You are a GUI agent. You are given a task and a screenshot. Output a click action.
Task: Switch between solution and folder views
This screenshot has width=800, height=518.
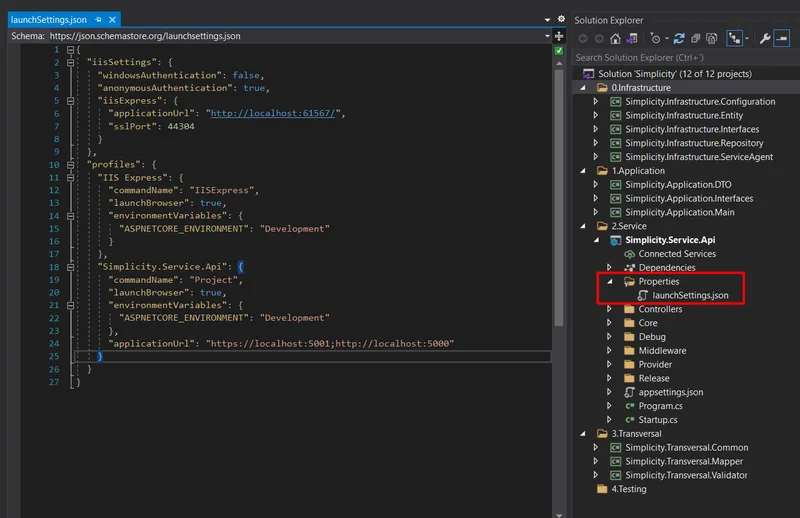tap(632, 39)
